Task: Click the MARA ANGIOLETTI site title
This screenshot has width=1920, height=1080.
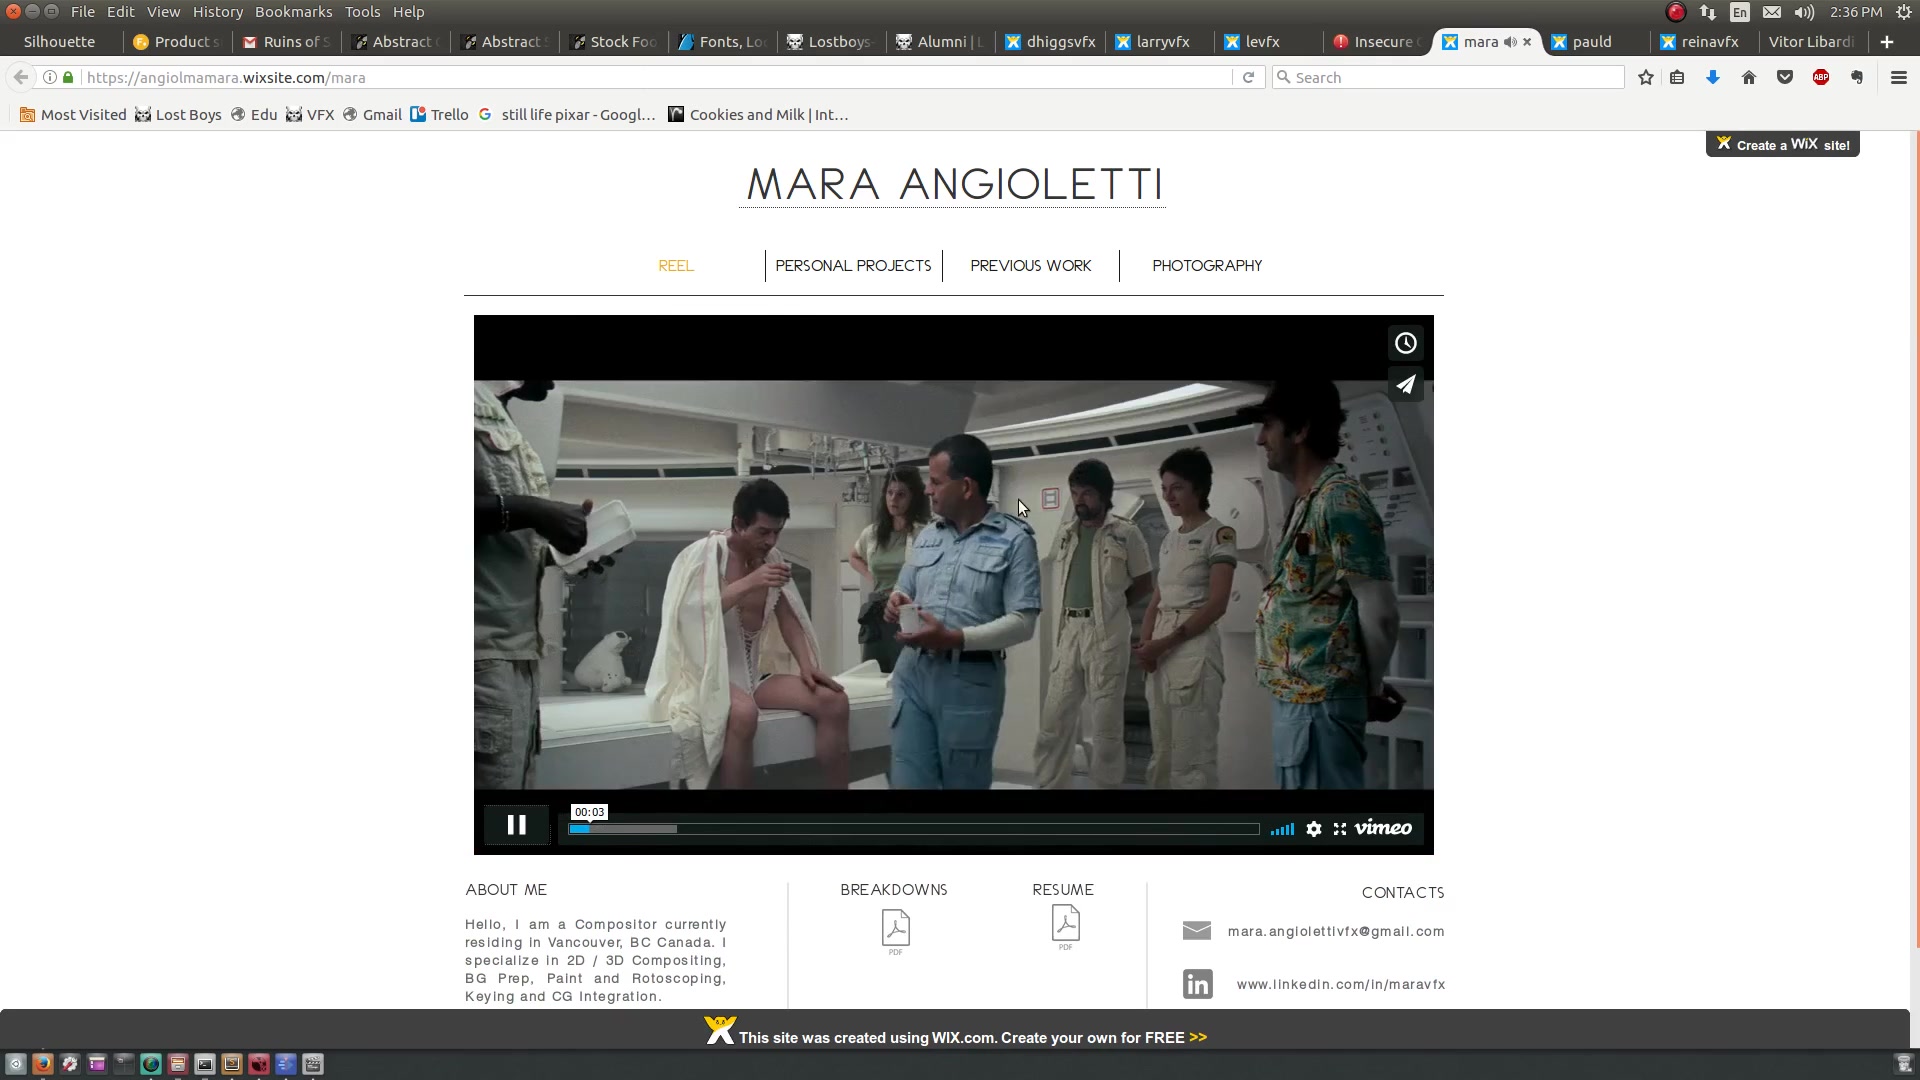Action: pyautogui.click(x=953, y=185)
